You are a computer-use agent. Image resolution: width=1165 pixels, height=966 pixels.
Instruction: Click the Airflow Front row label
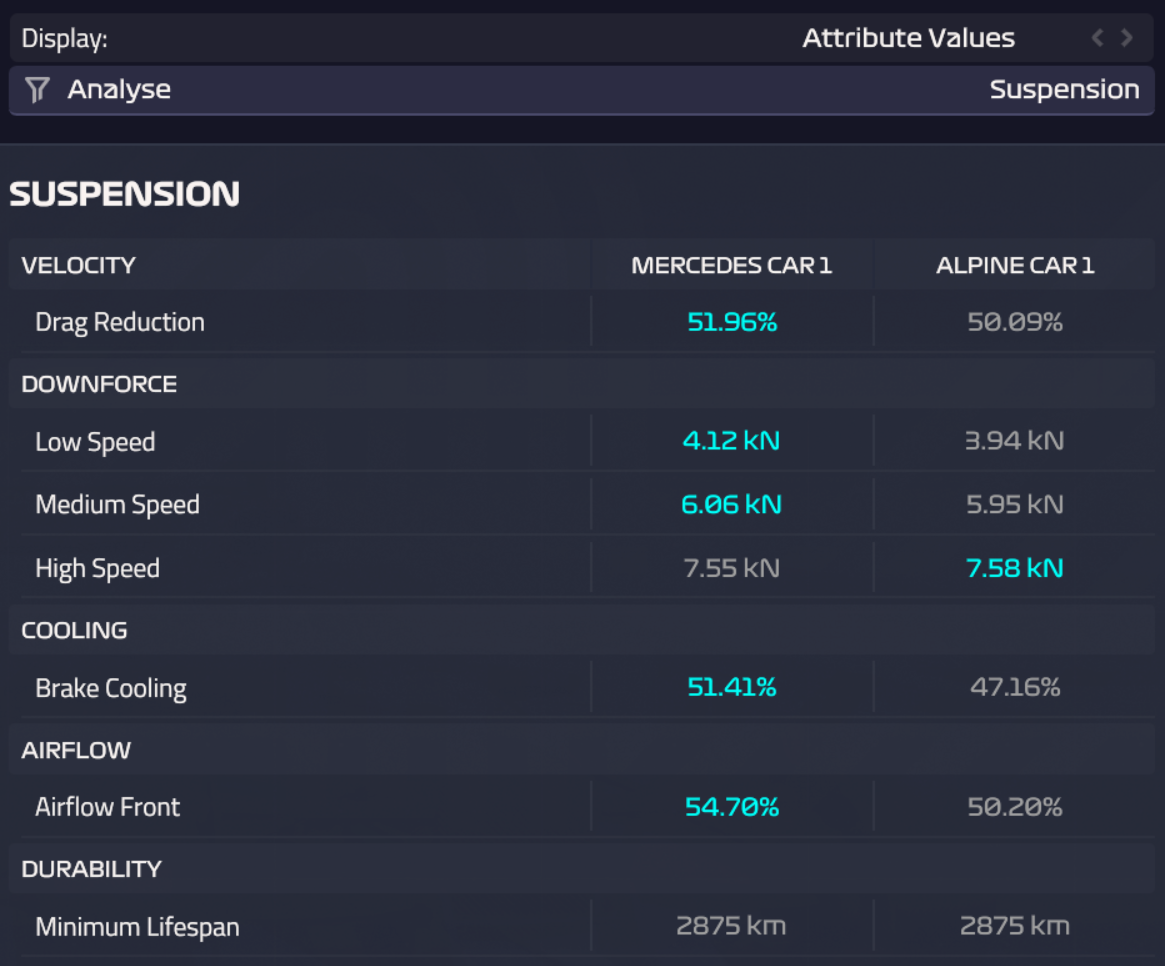(108, 807)
